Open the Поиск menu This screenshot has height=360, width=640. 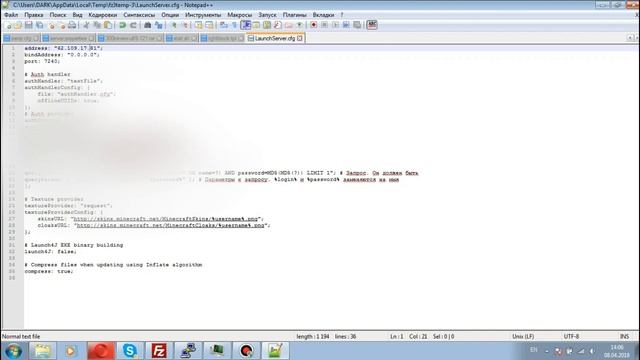(x=58, y=15)
